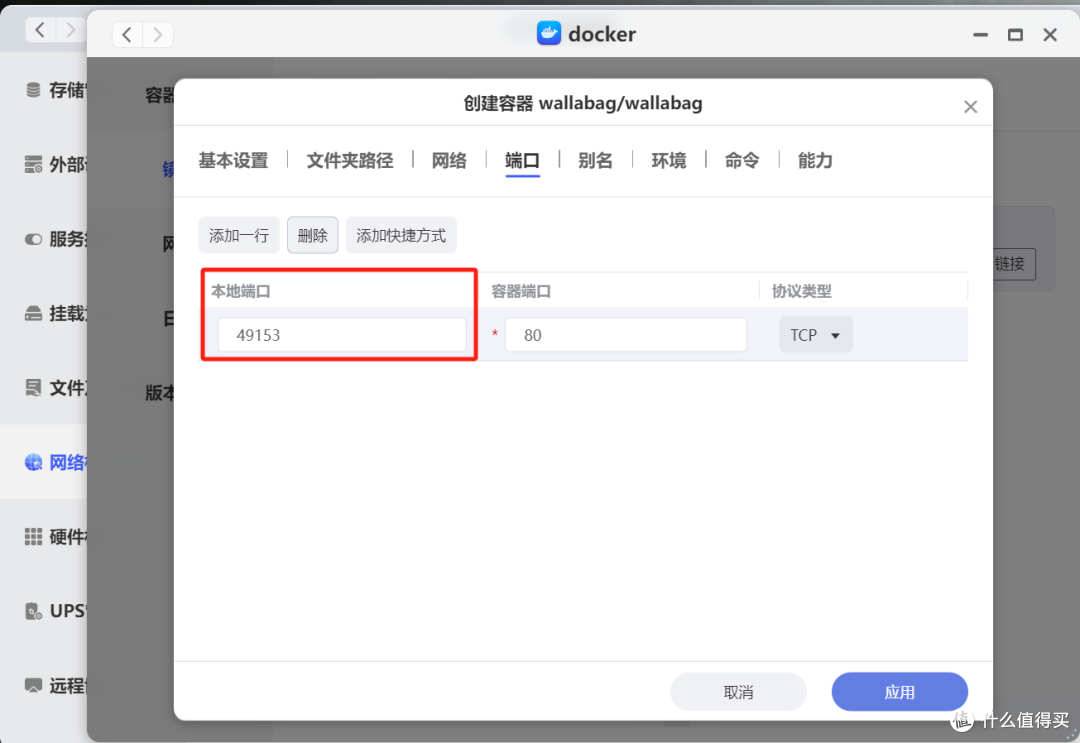This screenshot has width=1080, height=743.
Task: Apply settings with 应用 button
Action: (900, 692)
